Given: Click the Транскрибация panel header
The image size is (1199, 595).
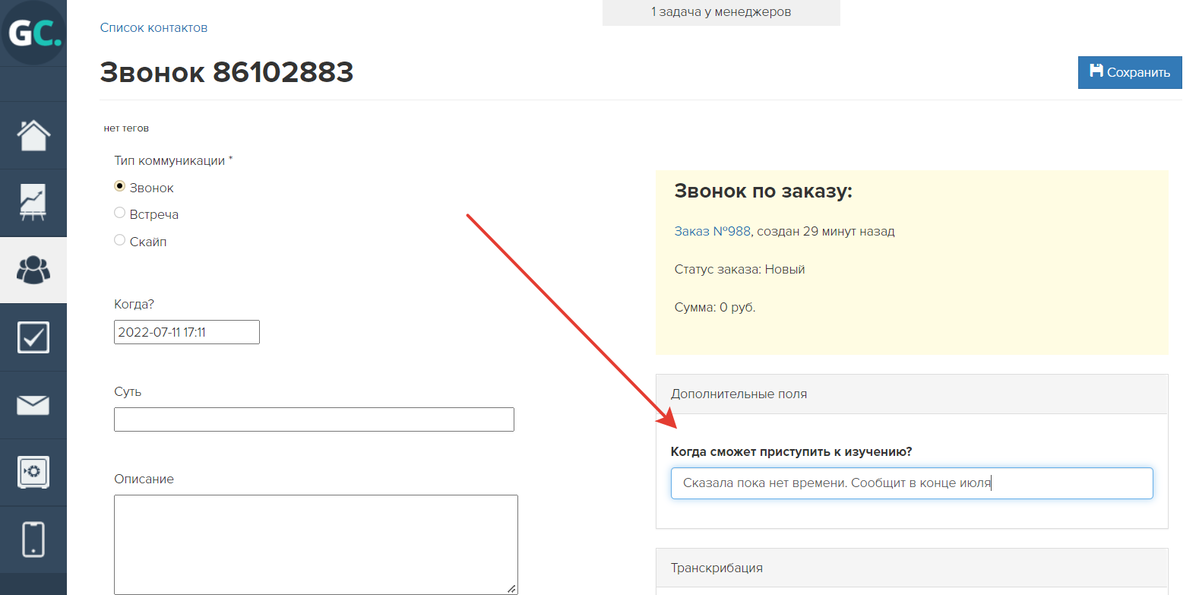Looking at the screenshot, I should point(911,568).
